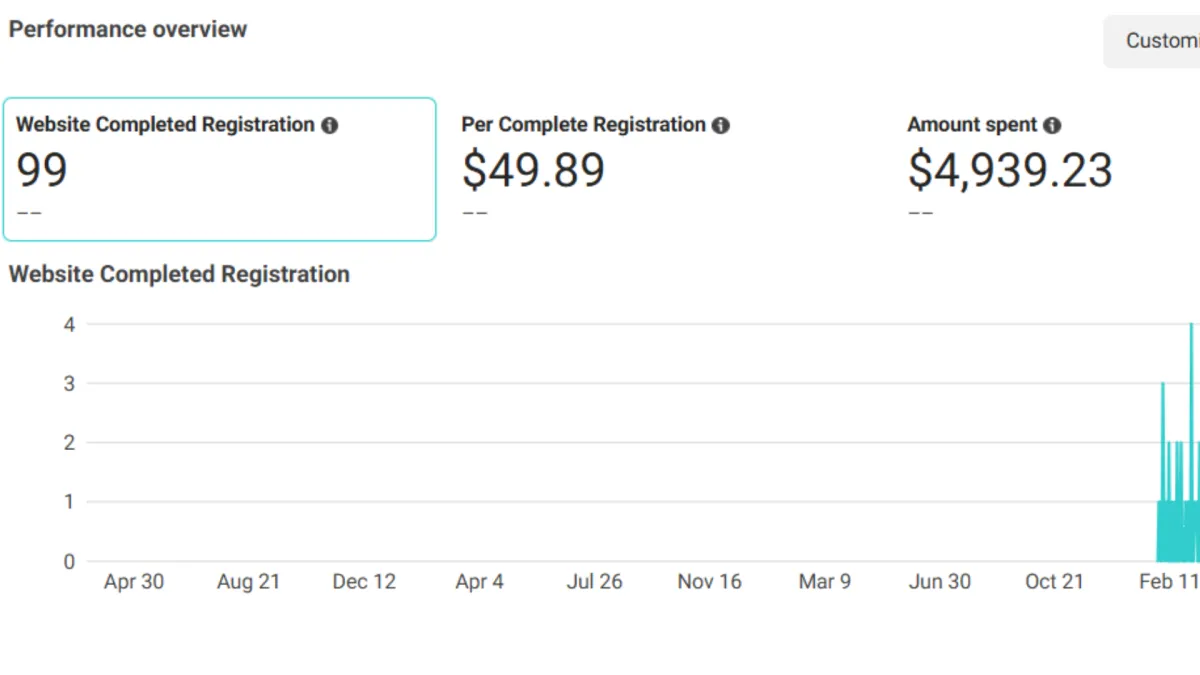
Task: Click the Feb 11 date label on axis
Action: [x=1168, y=582]
